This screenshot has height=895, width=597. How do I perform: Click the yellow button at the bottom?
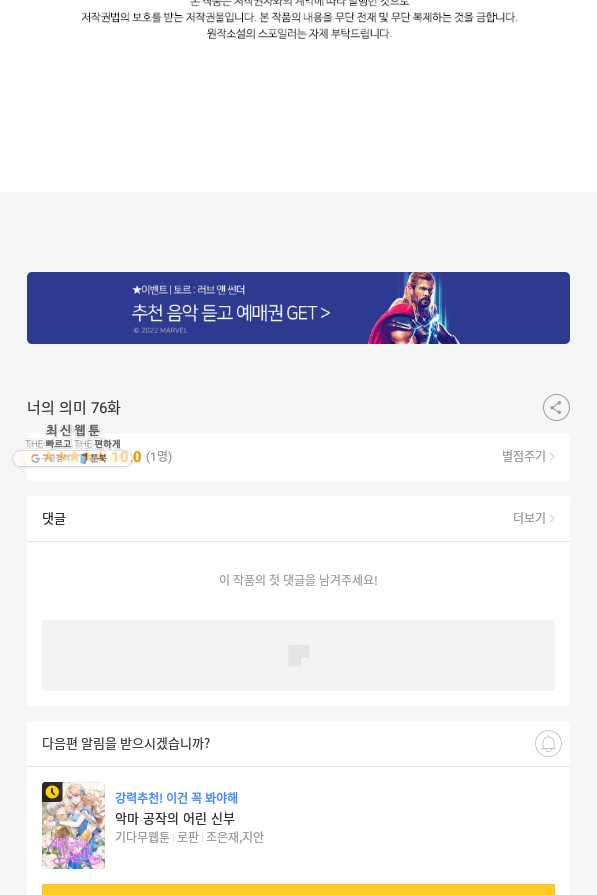[x=298, y=889]
